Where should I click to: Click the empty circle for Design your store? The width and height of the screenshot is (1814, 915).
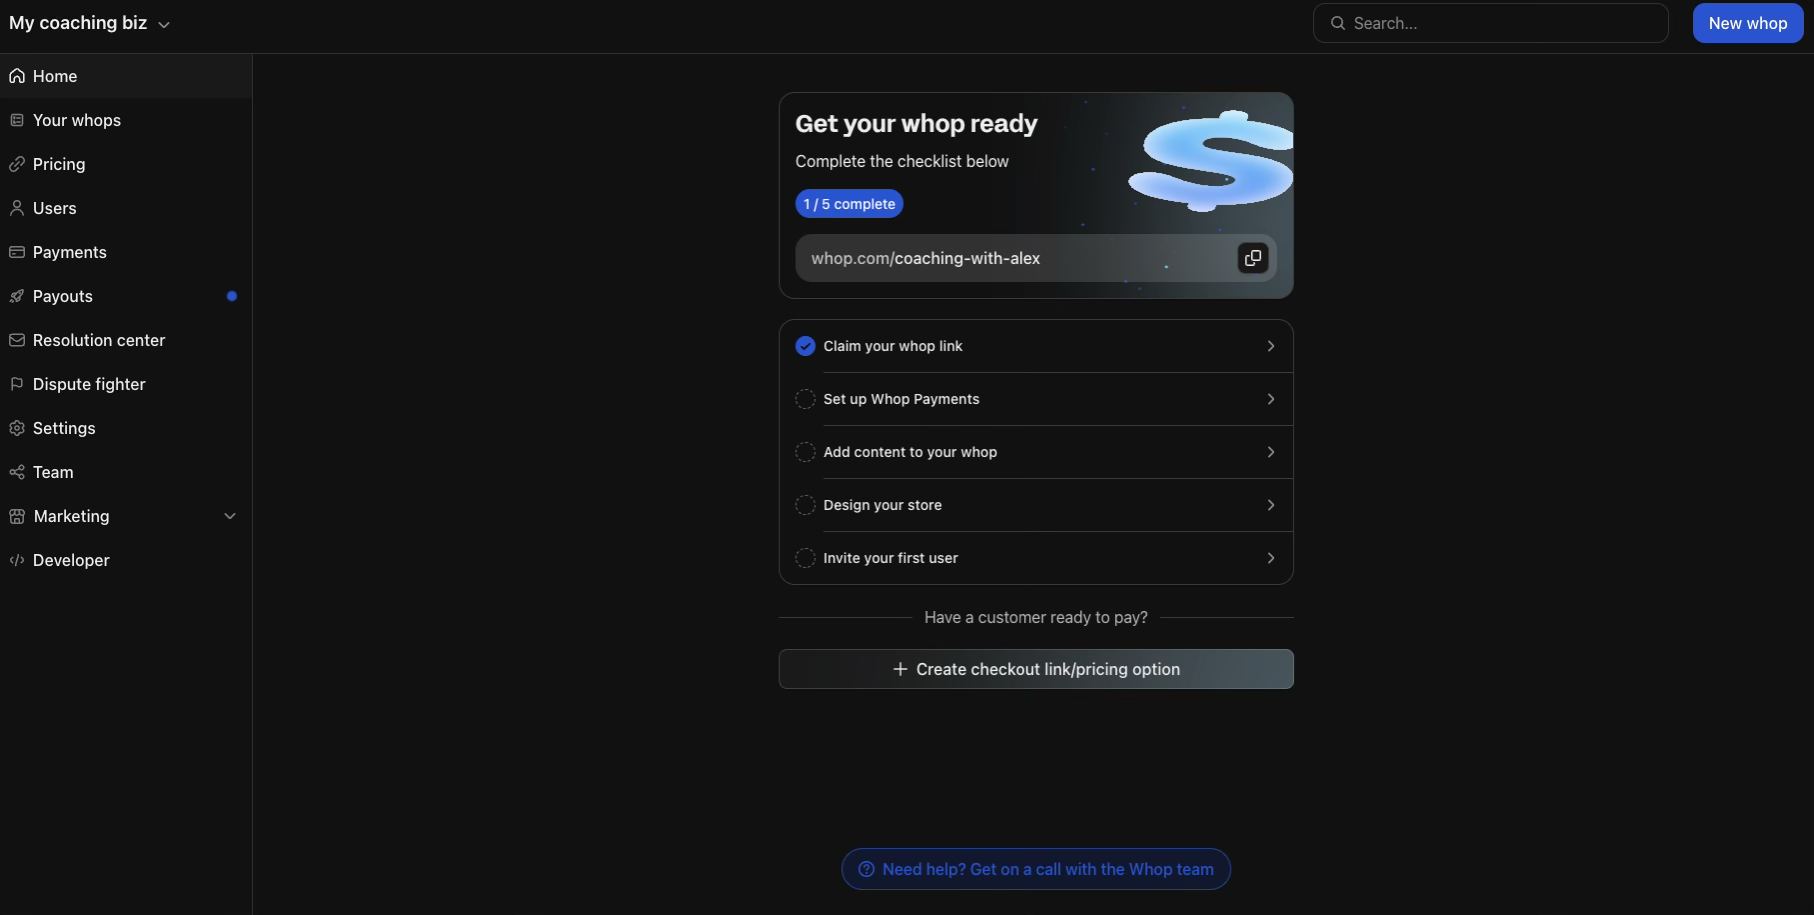click(805, 505)
